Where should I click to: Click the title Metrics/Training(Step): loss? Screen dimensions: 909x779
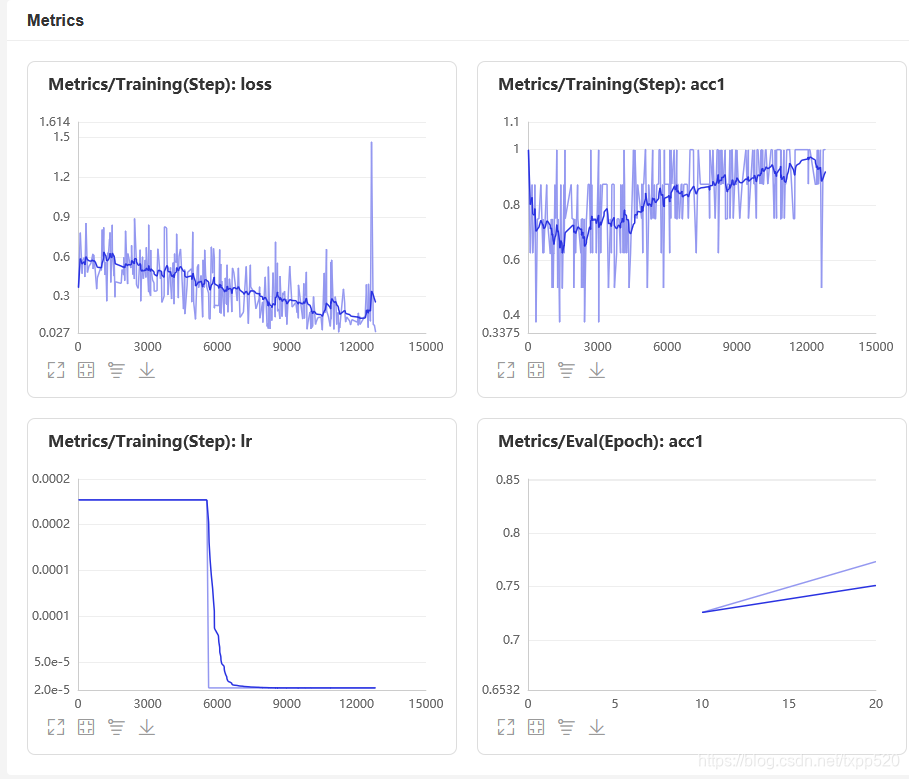pos(160,85)
